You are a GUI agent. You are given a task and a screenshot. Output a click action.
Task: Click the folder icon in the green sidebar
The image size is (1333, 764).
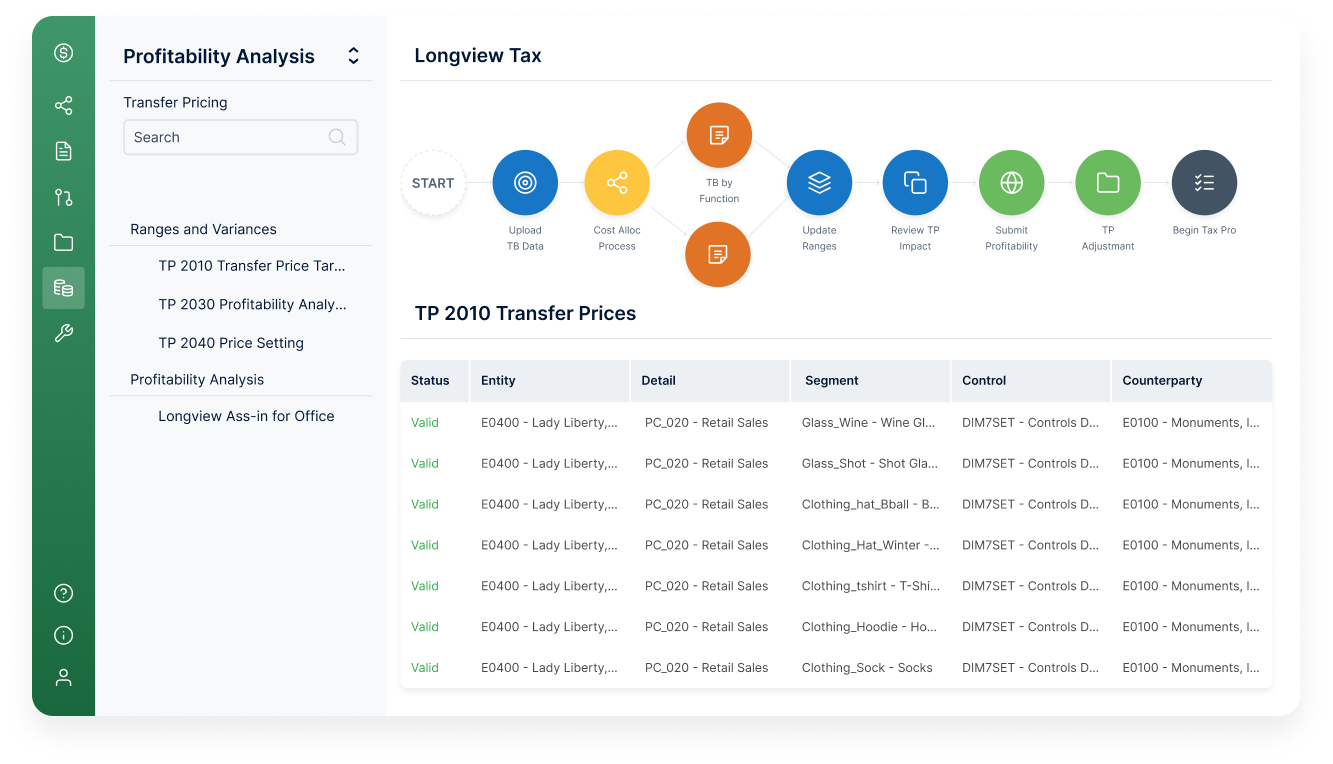(x=63, y=243)
